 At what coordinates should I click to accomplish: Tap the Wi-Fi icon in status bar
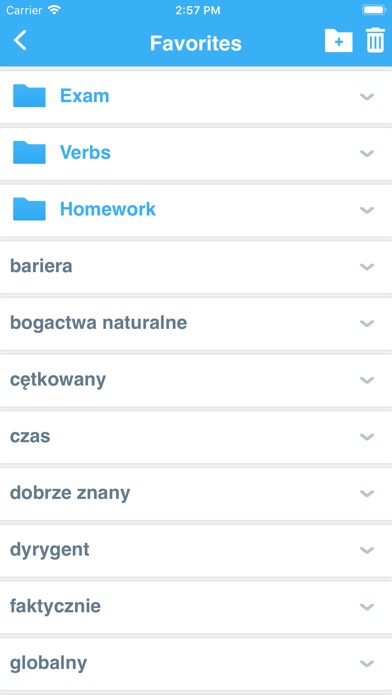pos(54,10)
